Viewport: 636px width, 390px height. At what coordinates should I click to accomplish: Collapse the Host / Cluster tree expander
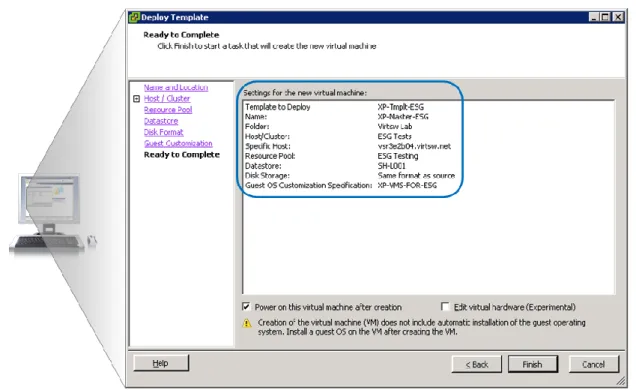(137, 99)
